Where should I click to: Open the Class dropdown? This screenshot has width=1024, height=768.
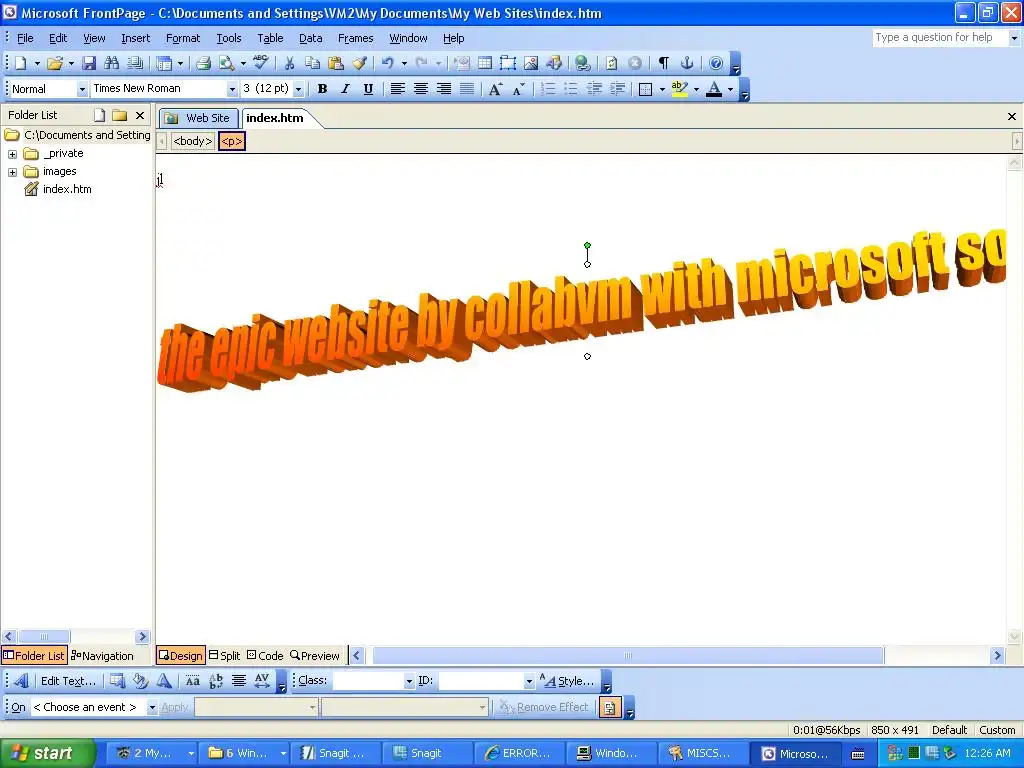409,681
